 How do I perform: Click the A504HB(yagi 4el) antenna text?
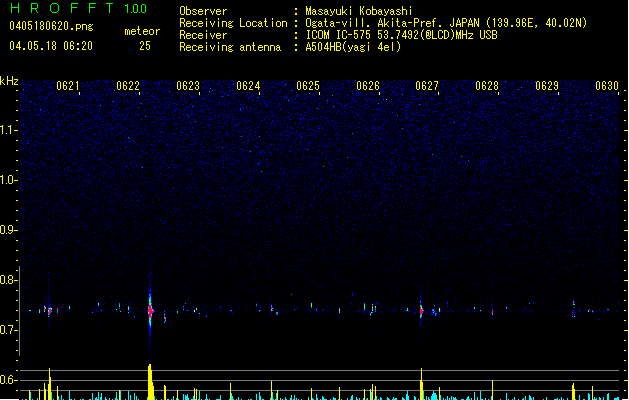click(x=353, y=47)
